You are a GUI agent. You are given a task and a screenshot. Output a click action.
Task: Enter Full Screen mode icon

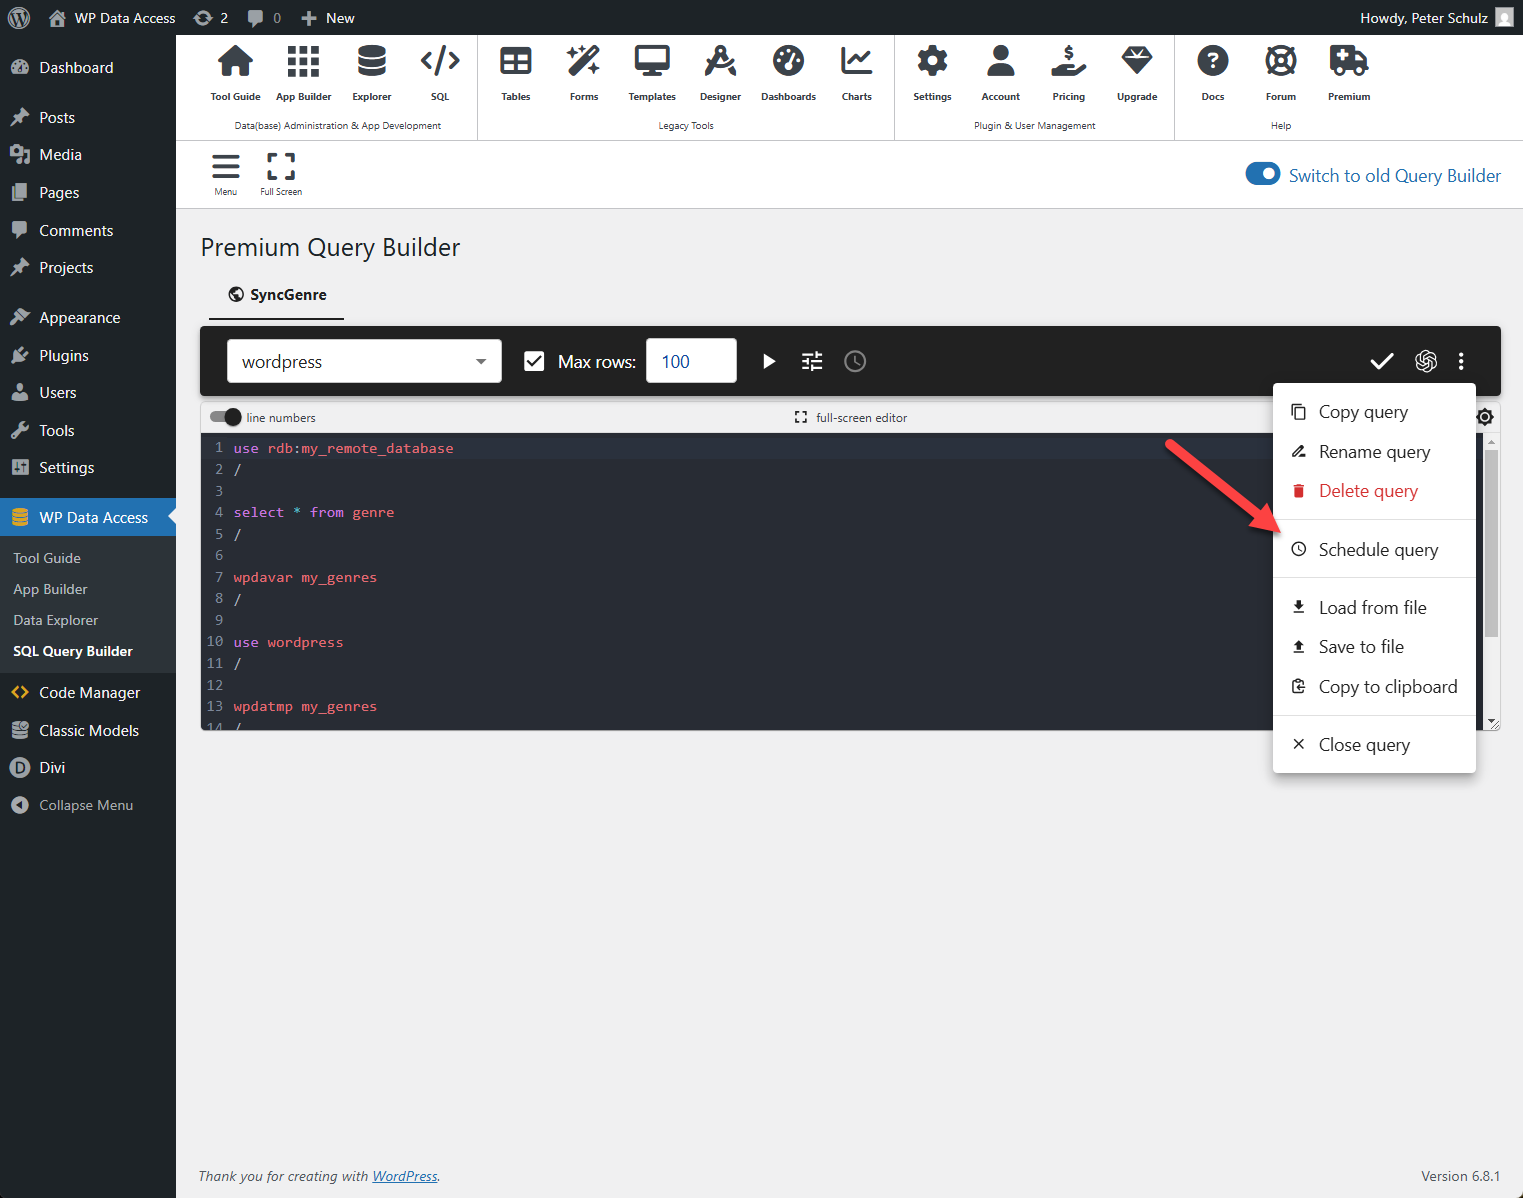pyautogui.click(x=281, y=166)
